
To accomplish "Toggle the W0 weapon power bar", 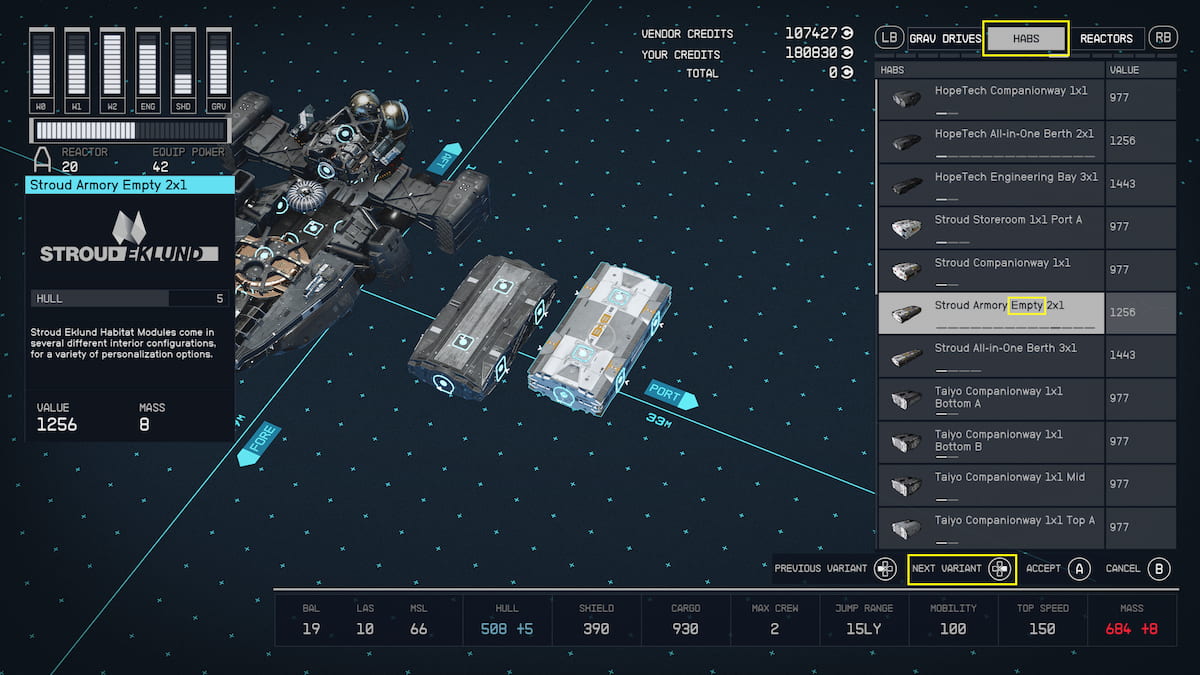I will coord(41,65).
